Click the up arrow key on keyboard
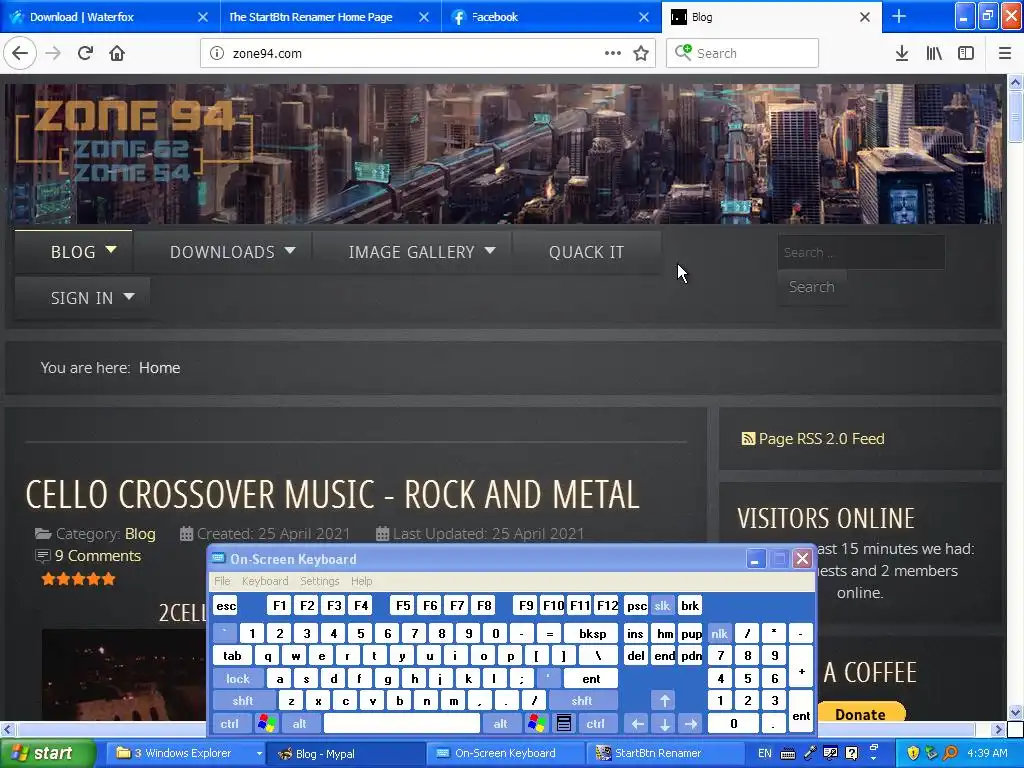The width and height of the screenshot is (1024, 768). point(665,701)
